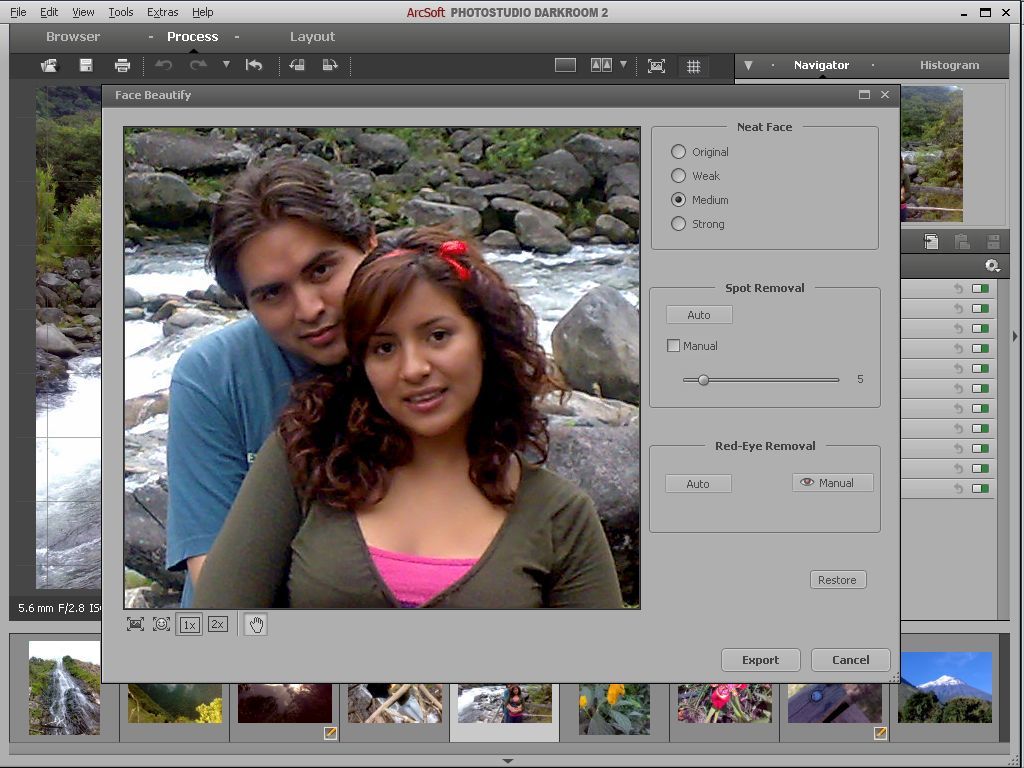Set preview zoom to 2x
The height and width of the screenshot is (768, 1024).
[217, 625]
